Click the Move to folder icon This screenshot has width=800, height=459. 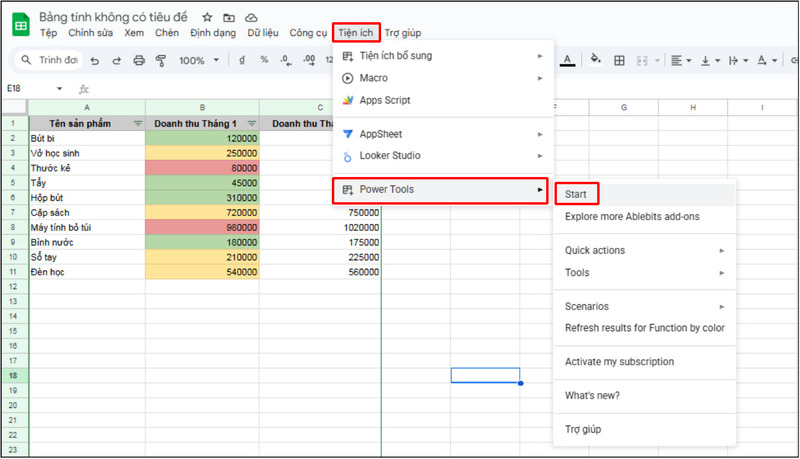tap(229, 18)
